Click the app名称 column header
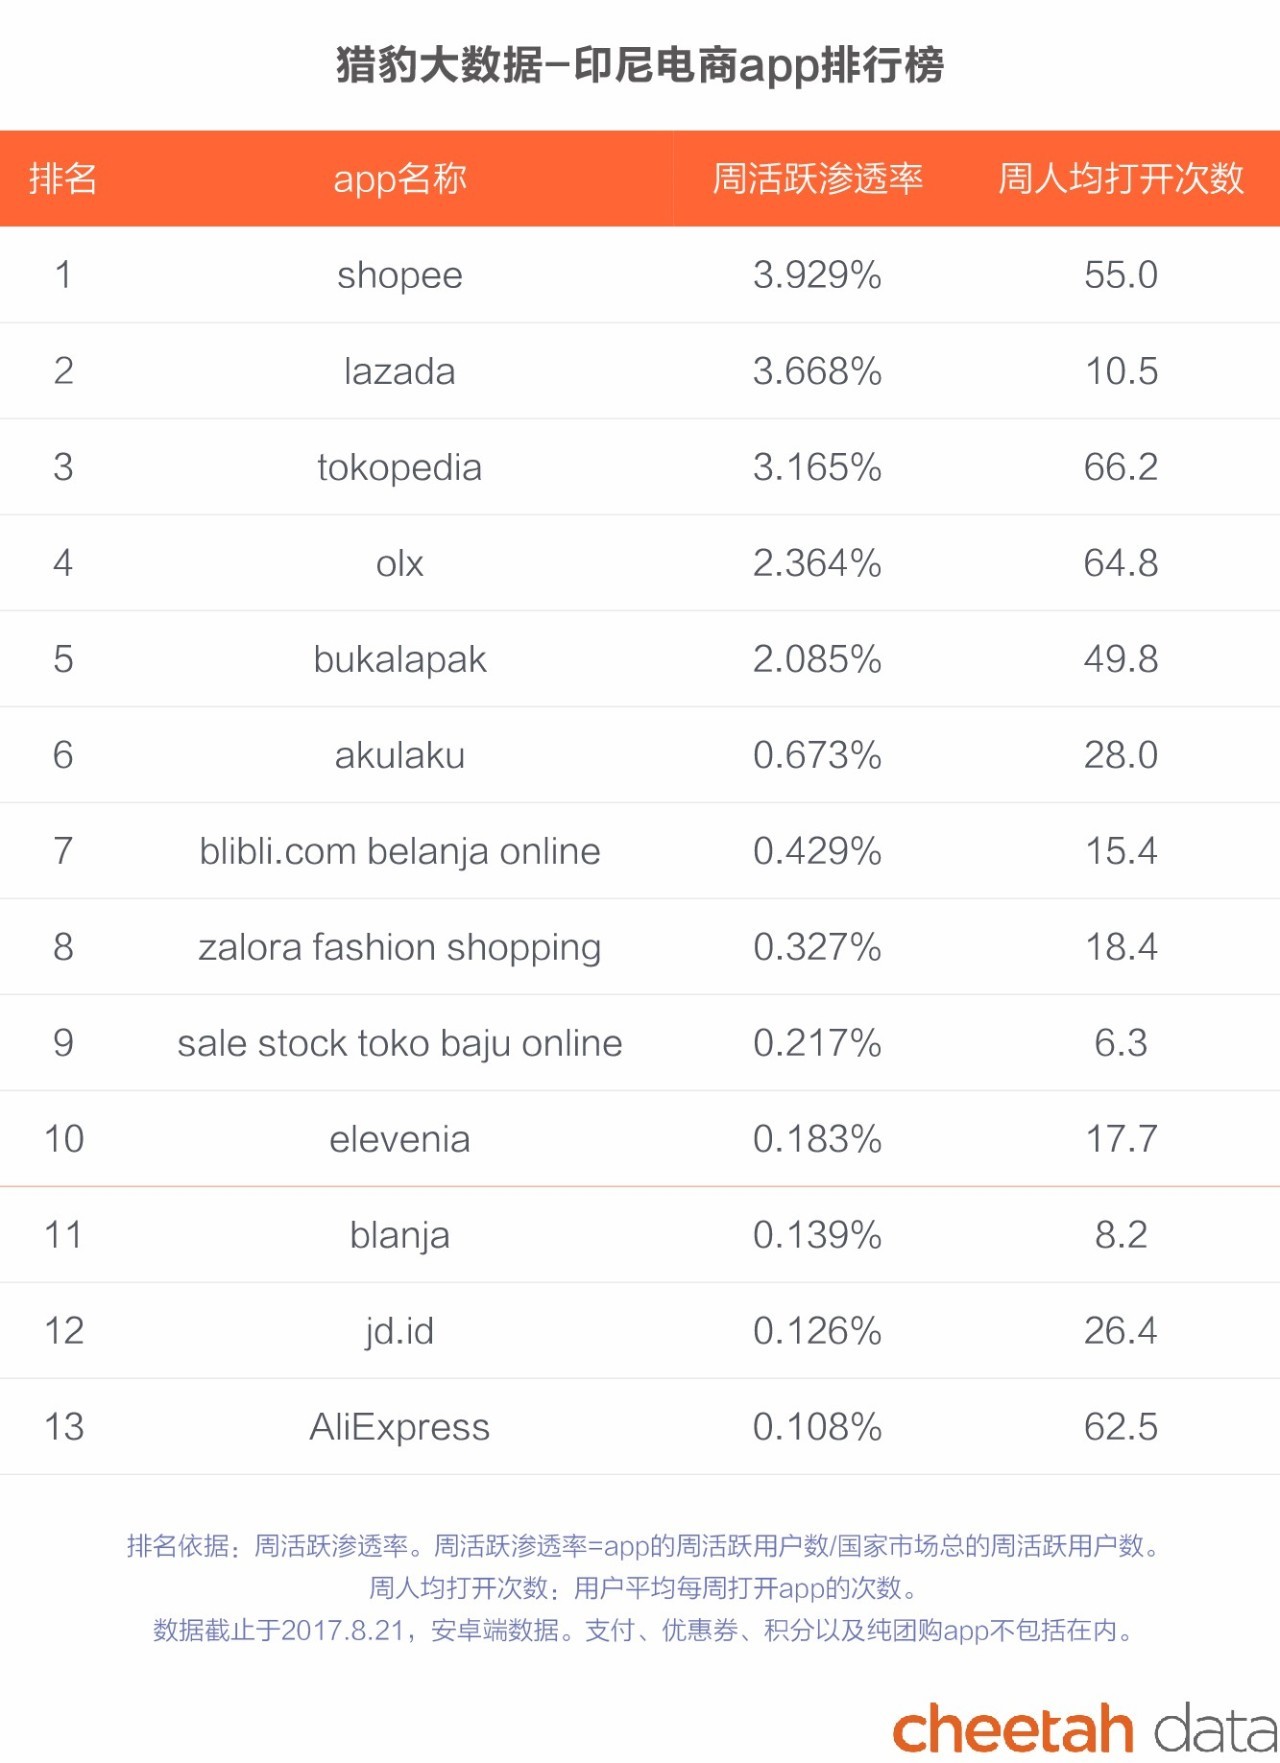Image resolution: width=1280 pixels, height=1763 pixels. [400, 179]
